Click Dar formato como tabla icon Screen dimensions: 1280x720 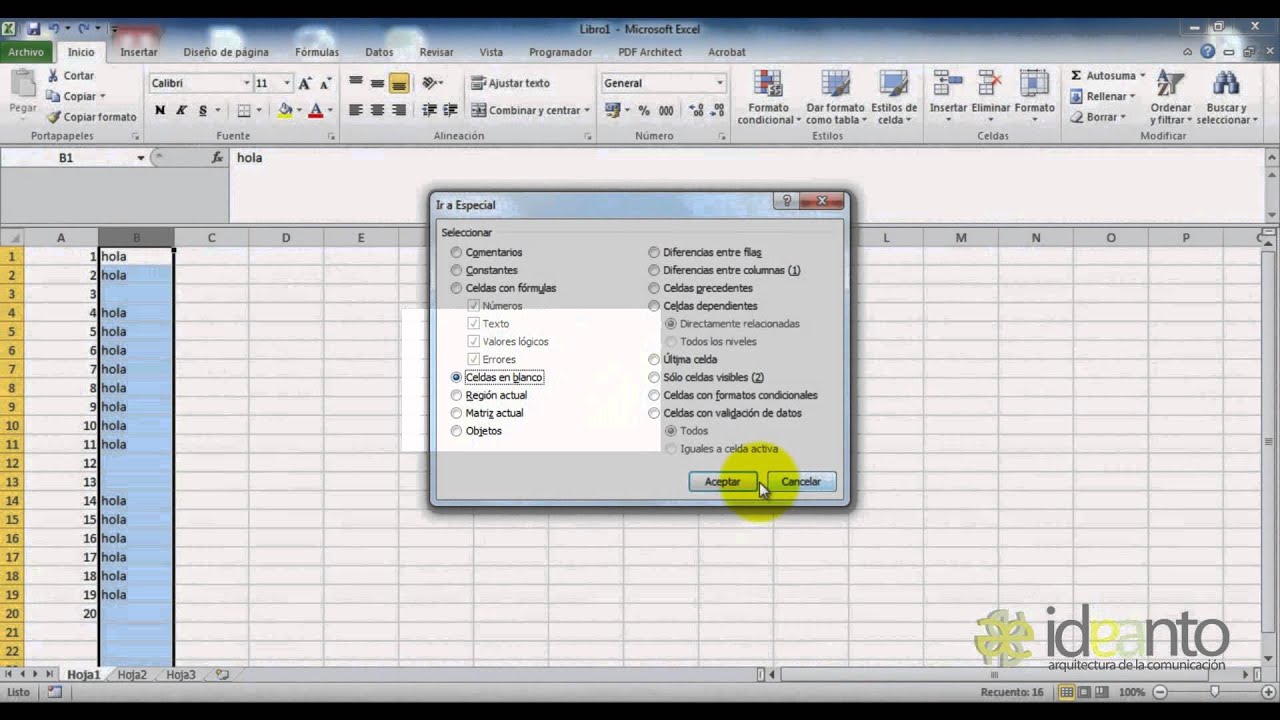point(835,84)
